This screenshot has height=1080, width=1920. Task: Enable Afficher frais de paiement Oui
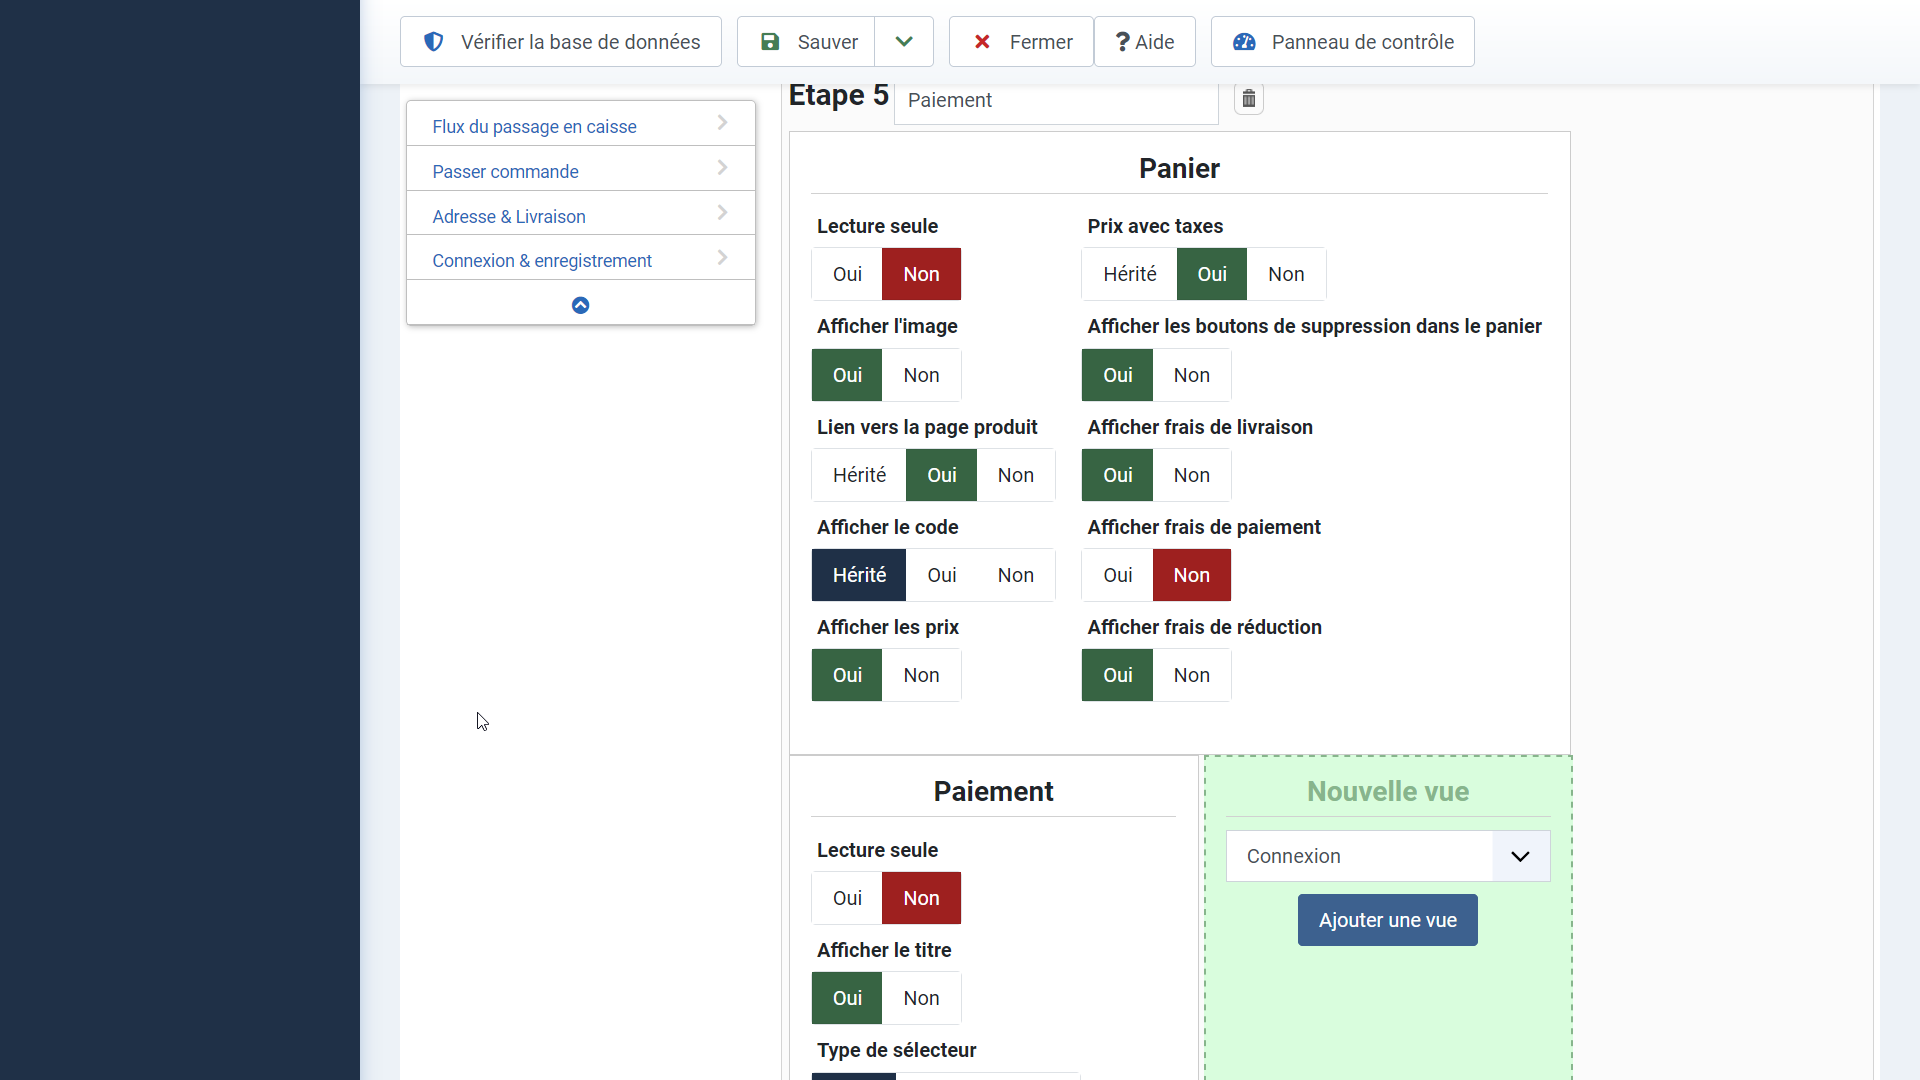tap(1117, 575)
